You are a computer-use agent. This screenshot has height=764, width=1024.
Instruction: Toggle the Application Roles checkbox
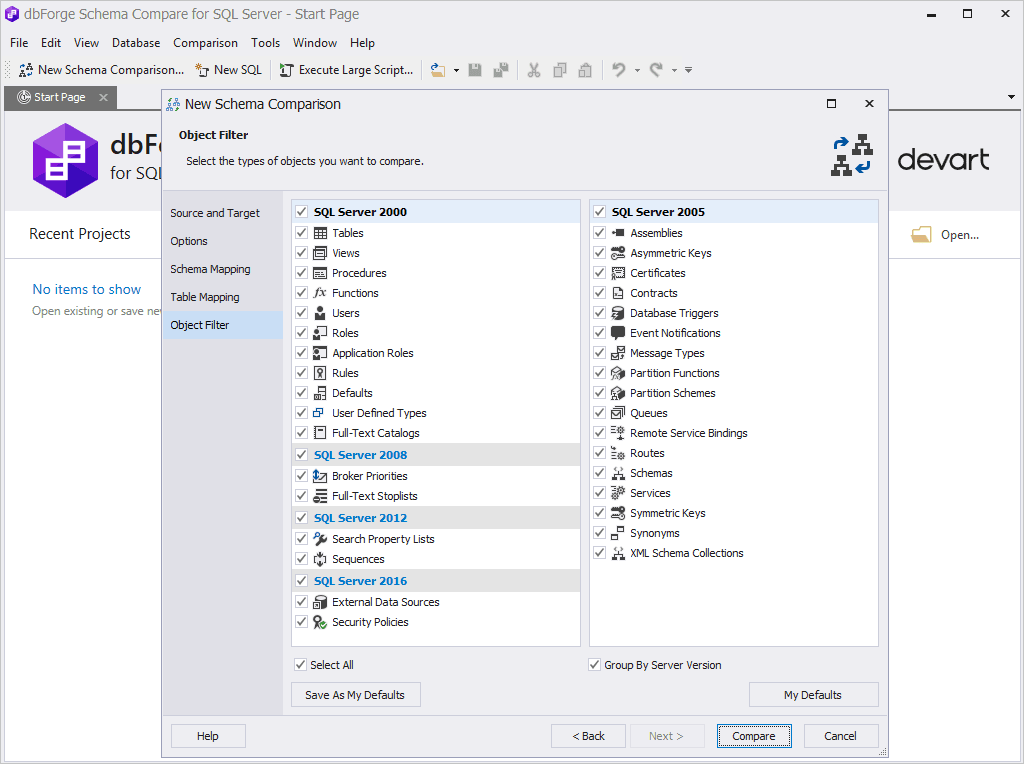point(301,353)
